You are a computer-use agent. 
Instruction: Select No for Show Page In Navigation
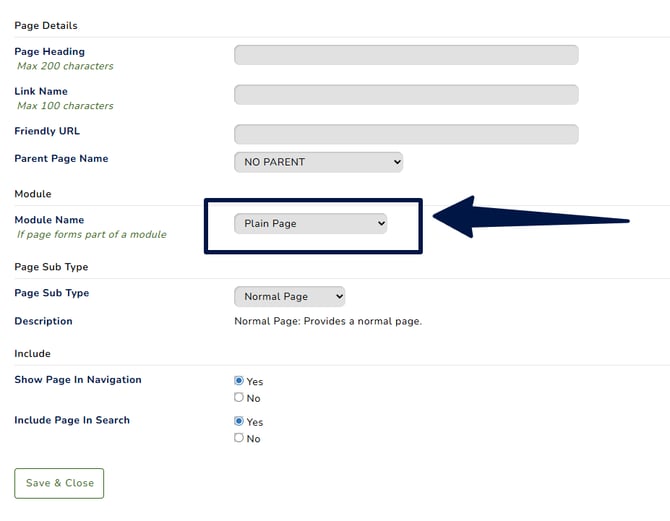(239, 397)
